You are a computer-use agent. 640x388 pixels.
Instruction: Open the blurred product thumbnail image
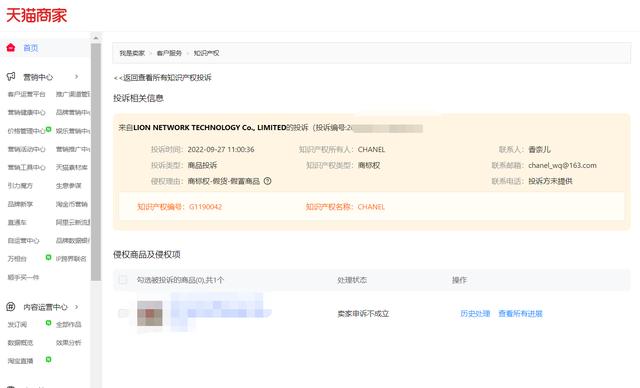coord(149,313)
